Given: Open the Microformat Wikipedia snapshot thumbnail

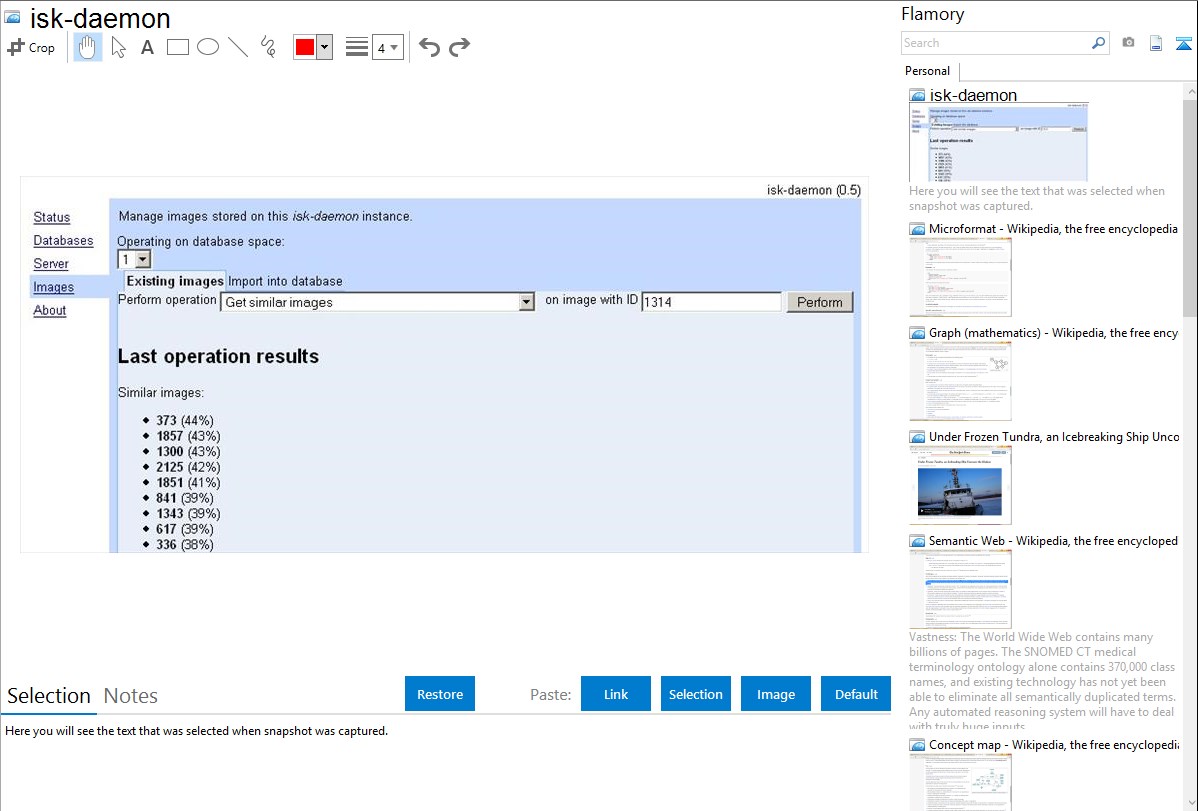Looking at the screenshot, I should pyautogui.click(x=960, y=277).
